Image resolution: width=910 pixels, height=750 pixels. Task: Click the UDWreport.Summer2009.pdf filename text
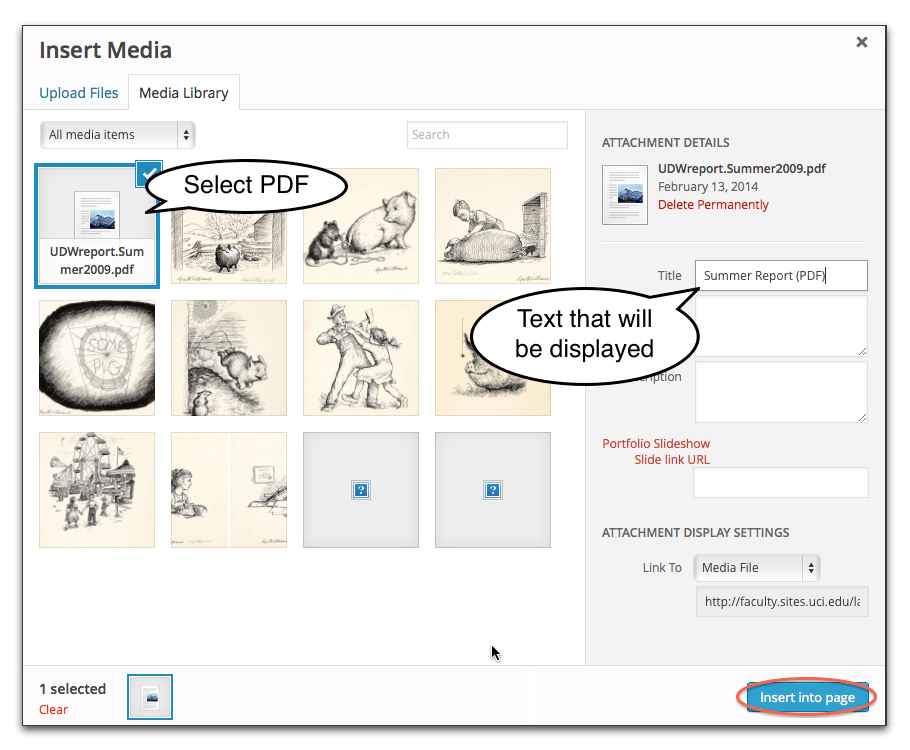pos(742,168)
